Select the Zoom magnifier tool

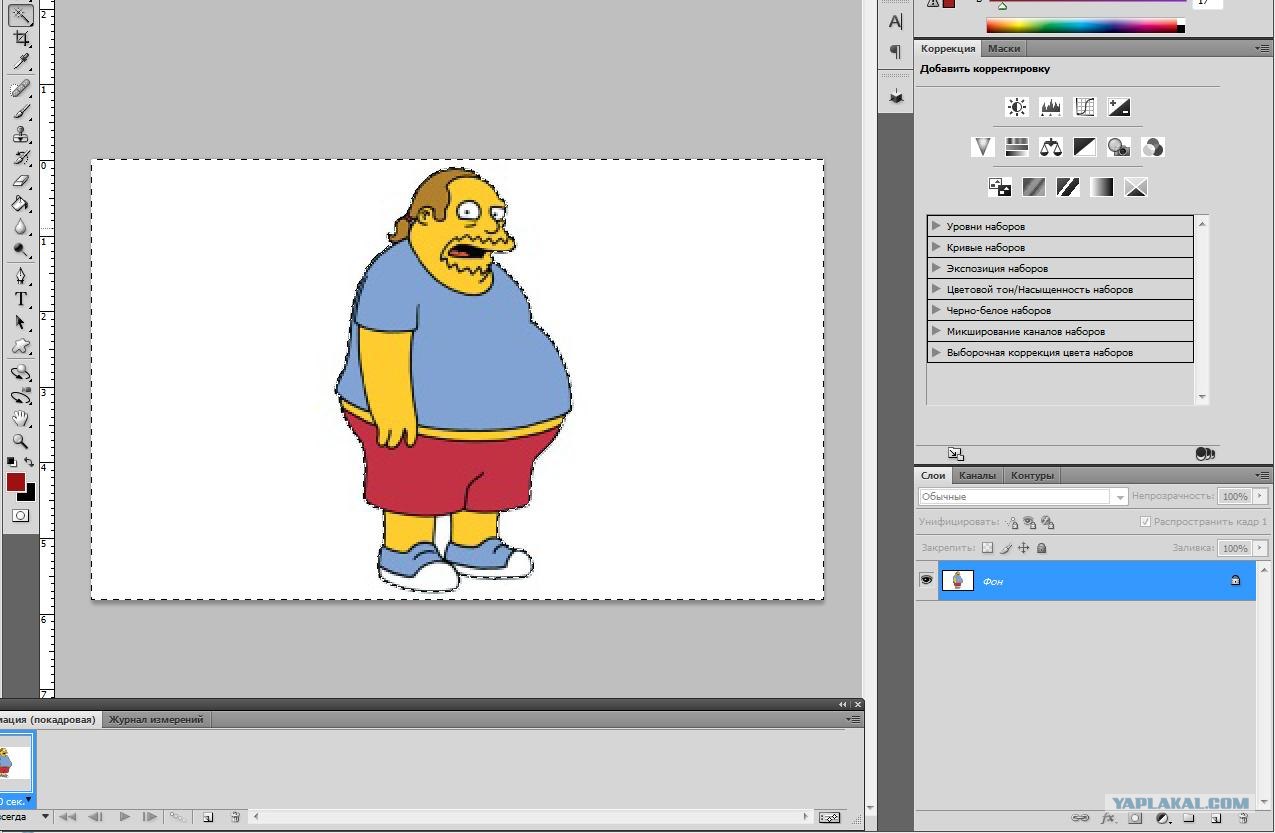(21, 441)
